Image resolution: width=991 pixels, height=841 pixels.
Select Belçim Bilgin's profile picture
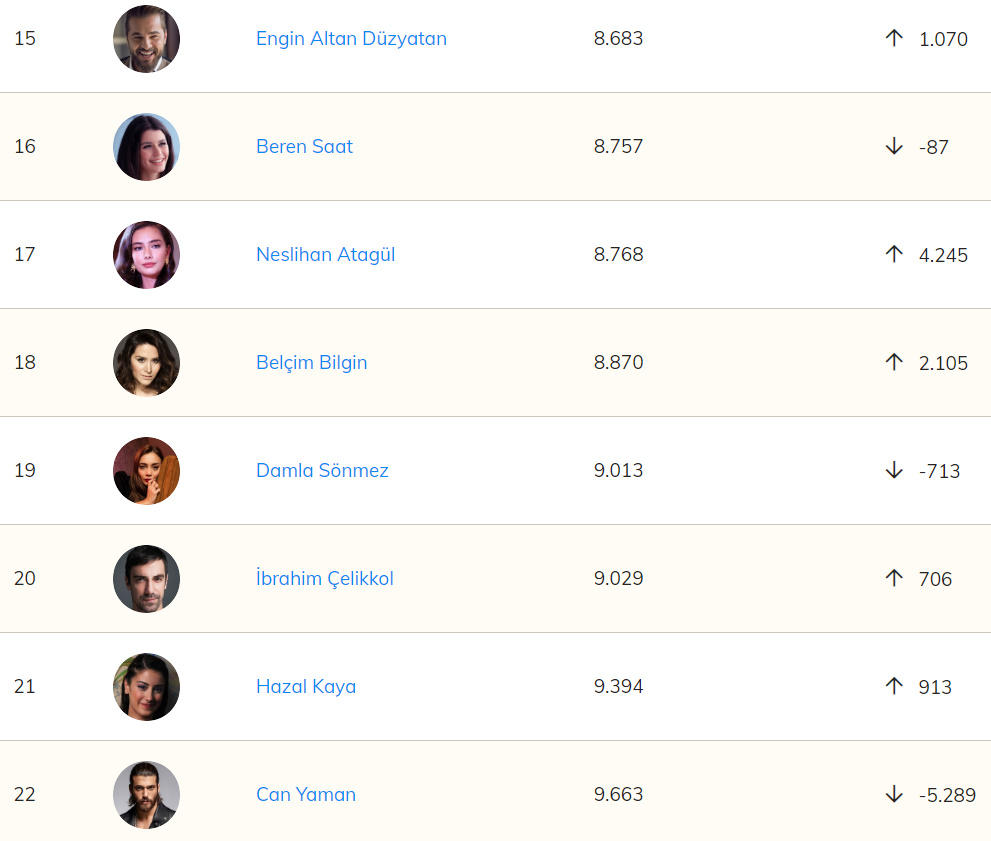coord(146,363)
